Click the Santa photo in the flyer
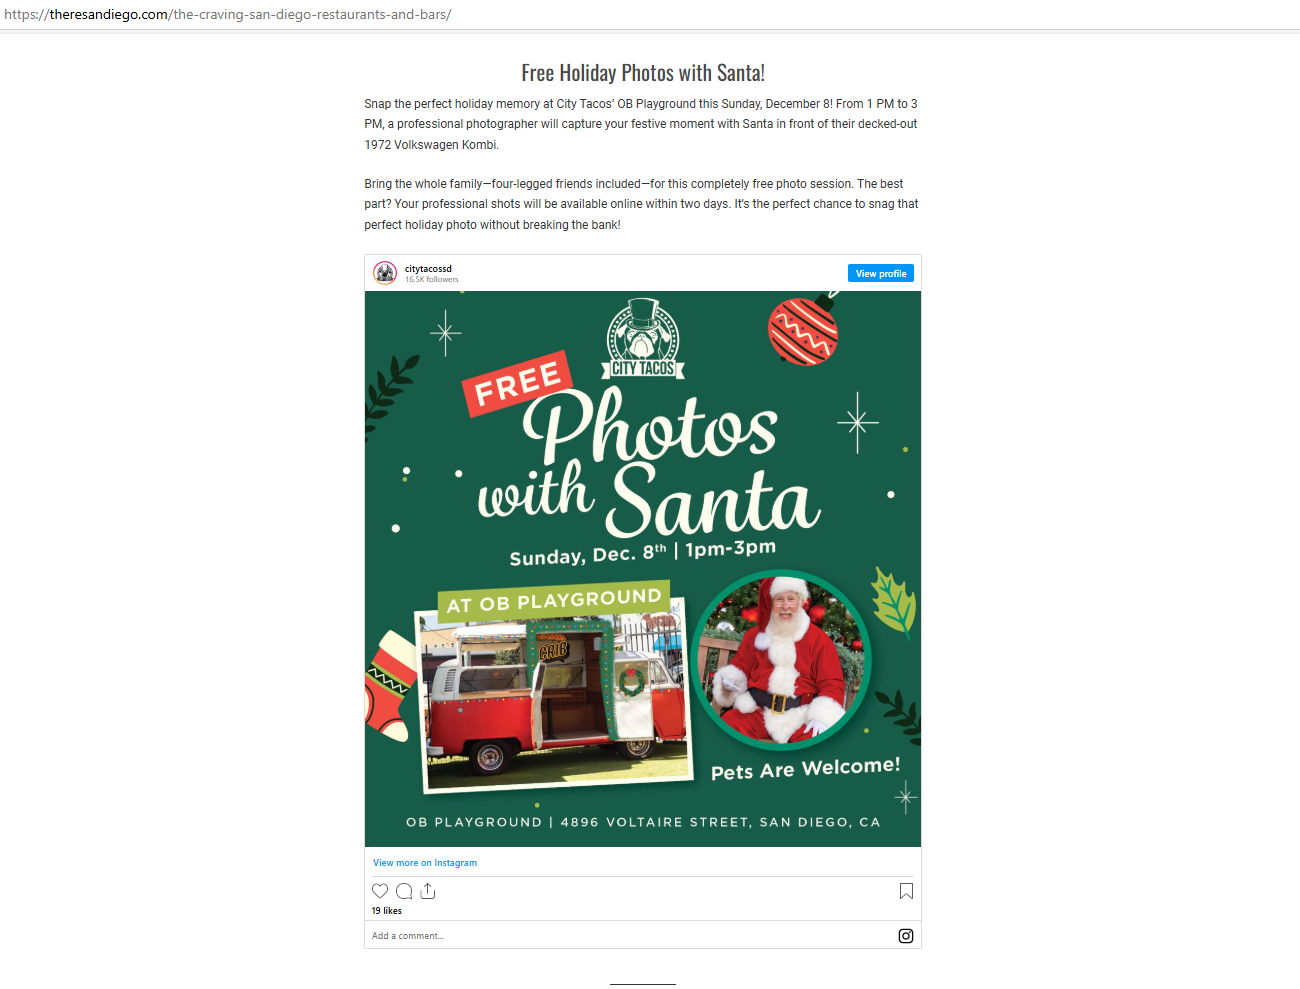 pyautogui.click(x=782, y=660)
